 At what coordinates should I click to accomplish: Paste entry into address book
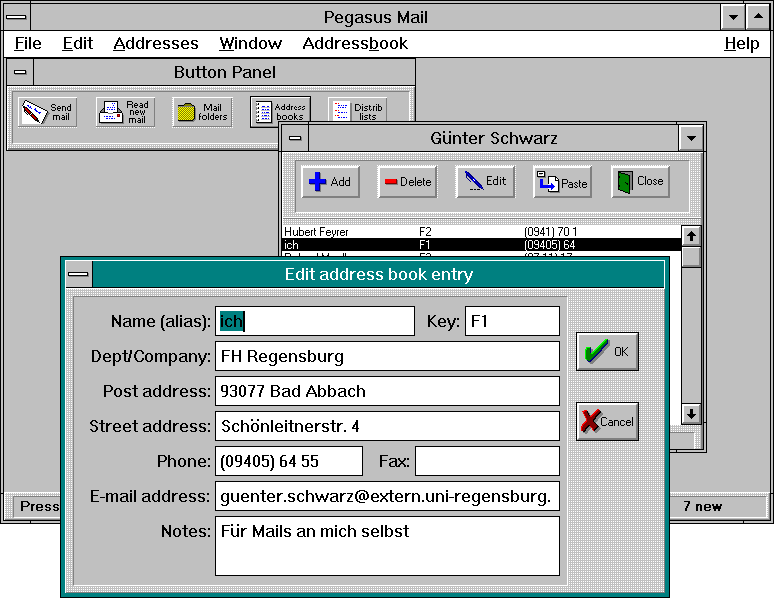pos(562,182)
